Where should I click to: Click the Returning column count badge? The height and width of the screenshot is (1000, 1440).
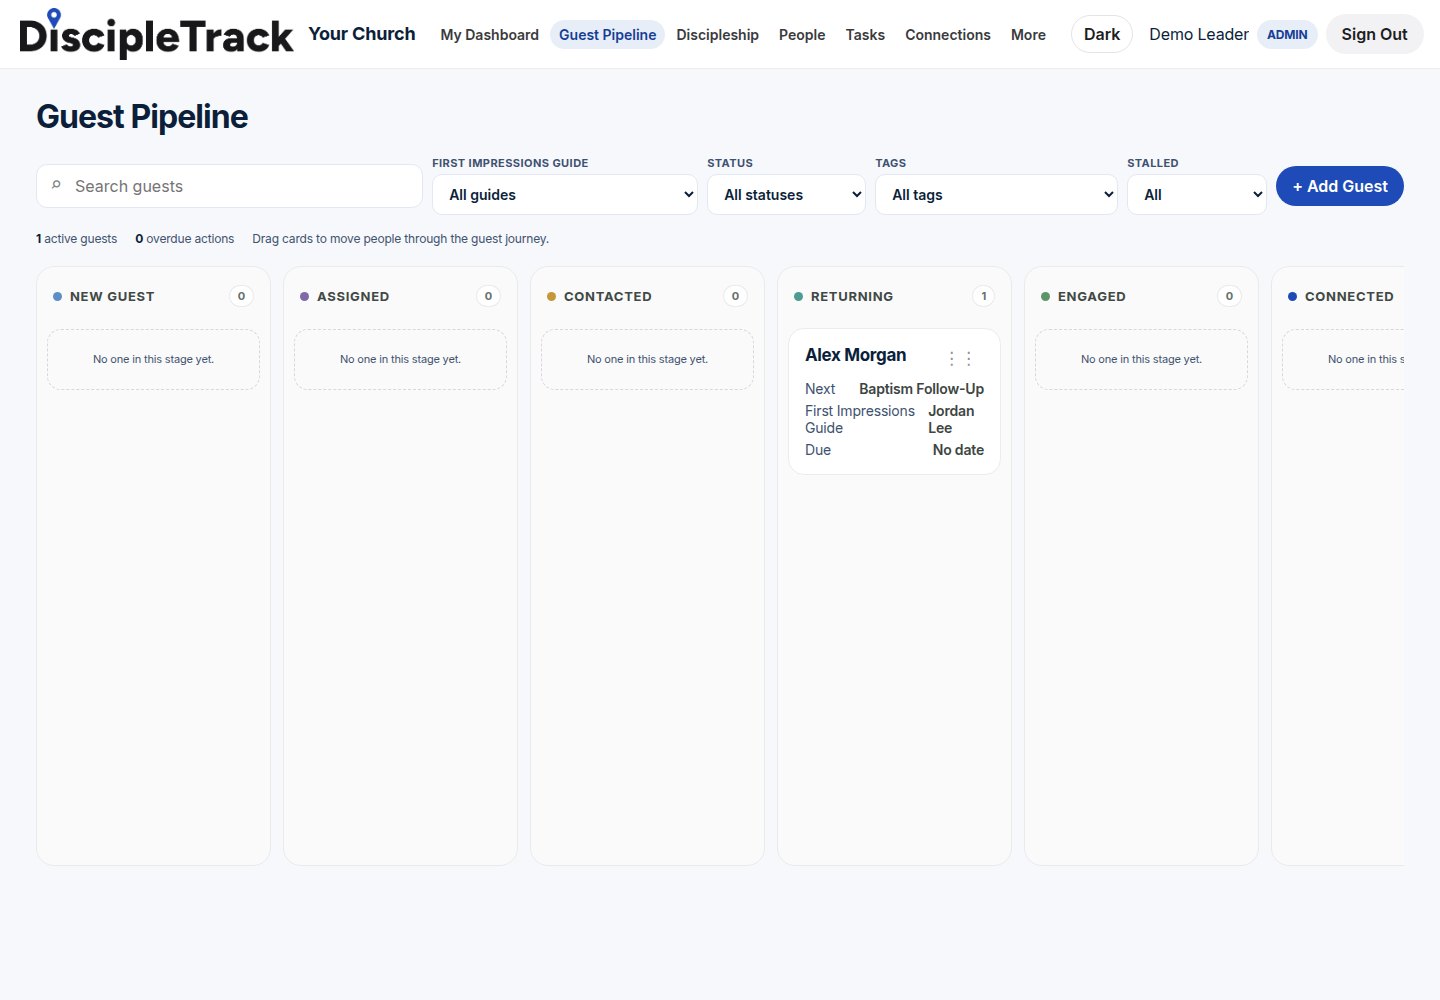pos(984,296)
